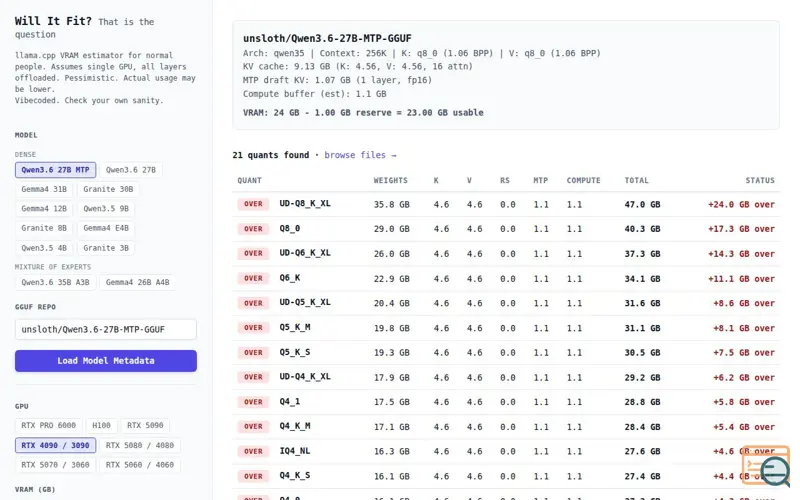The width and height of the screenshot is (800, 500).
Task: Click the Q4_K_M quant name
Action: (294, 426)
